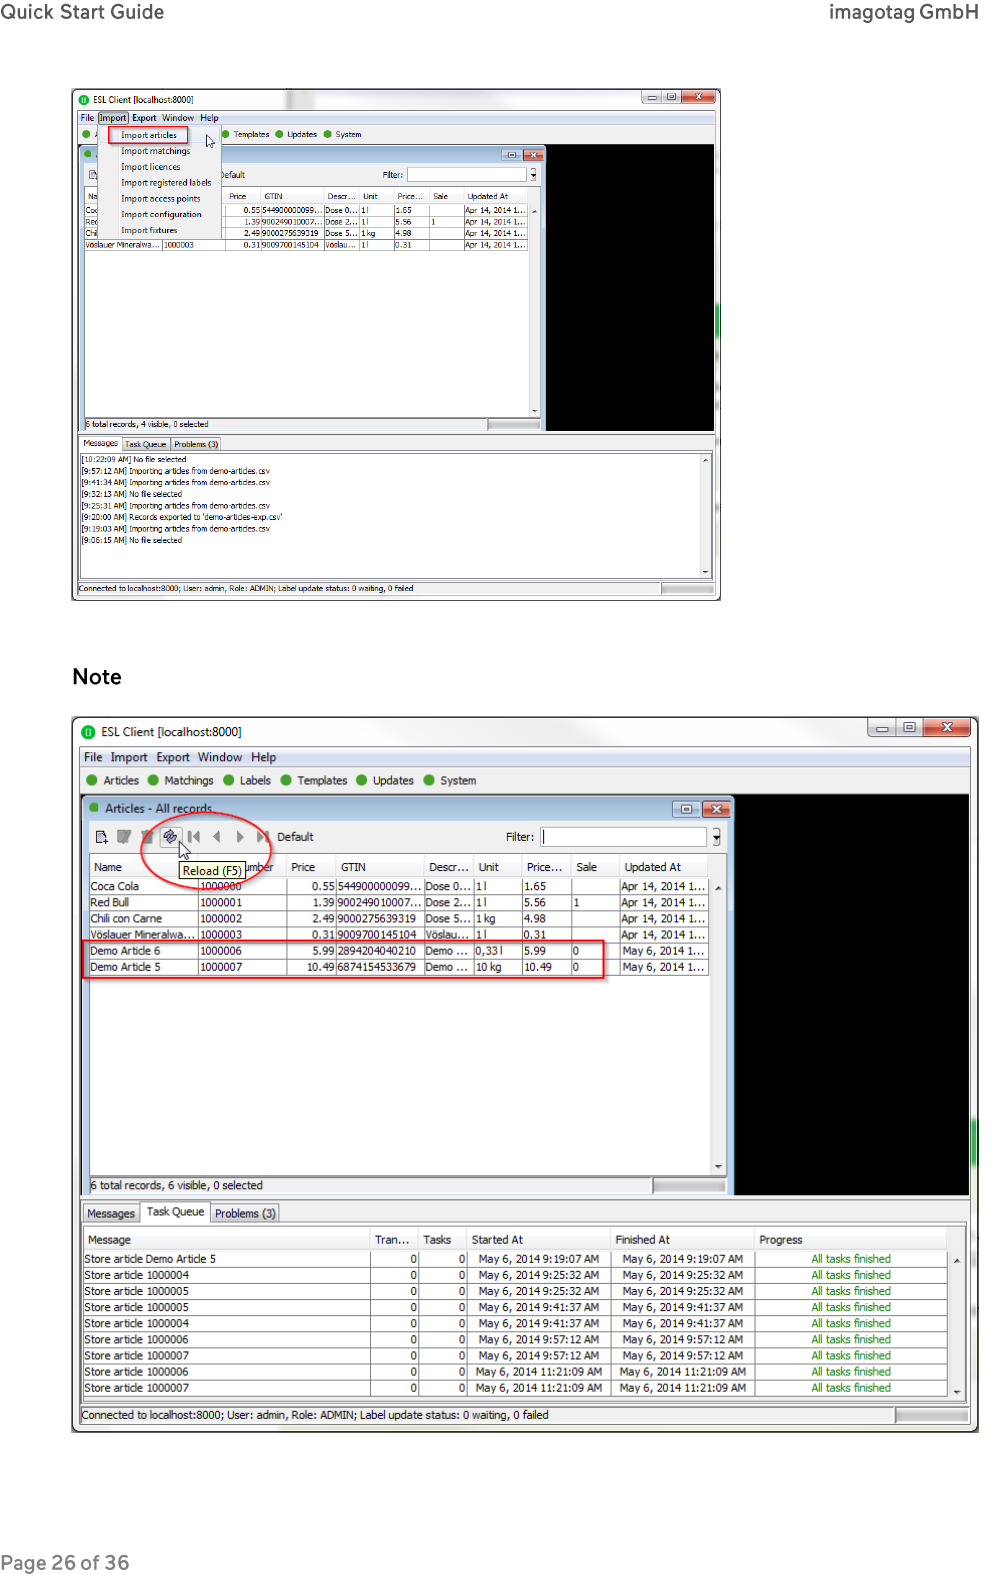994x1574 pixels.
Task: Open System view in Import-menu screenshot
Action: coord(343,134)
